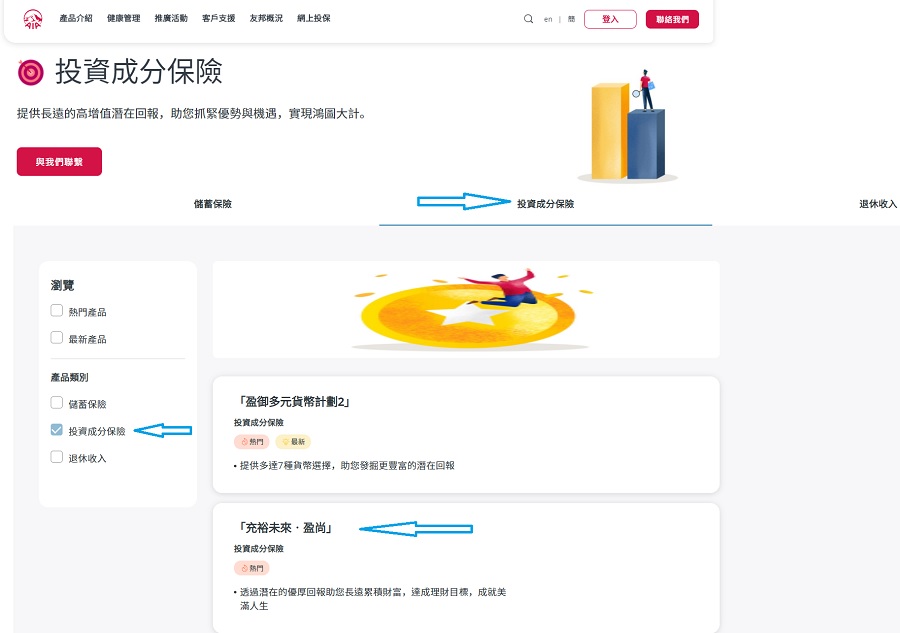Enable the 最新產品 checkbox
The width and height of the screenshot is (900, 633).
(57, 338)
